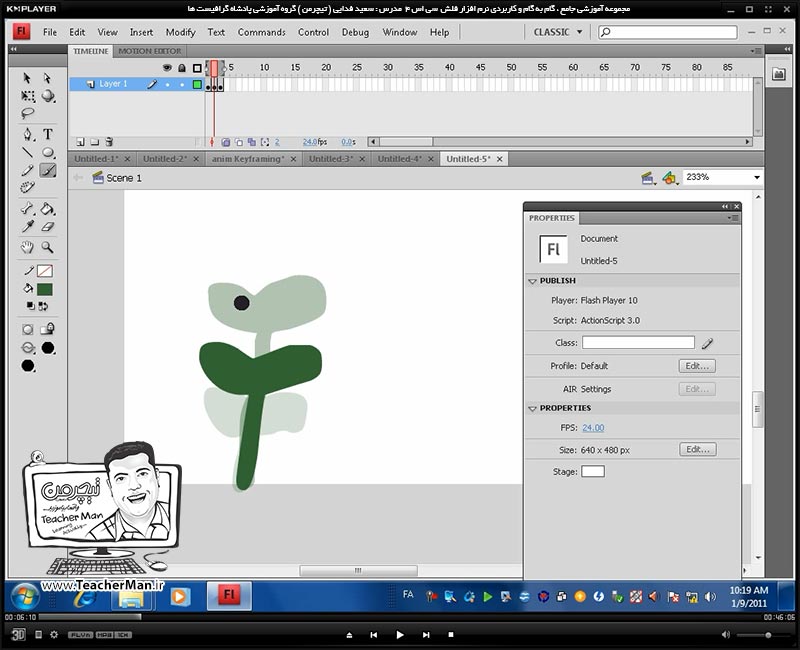Toggle Onion Skin Outlines button

(x=239, y=142)
